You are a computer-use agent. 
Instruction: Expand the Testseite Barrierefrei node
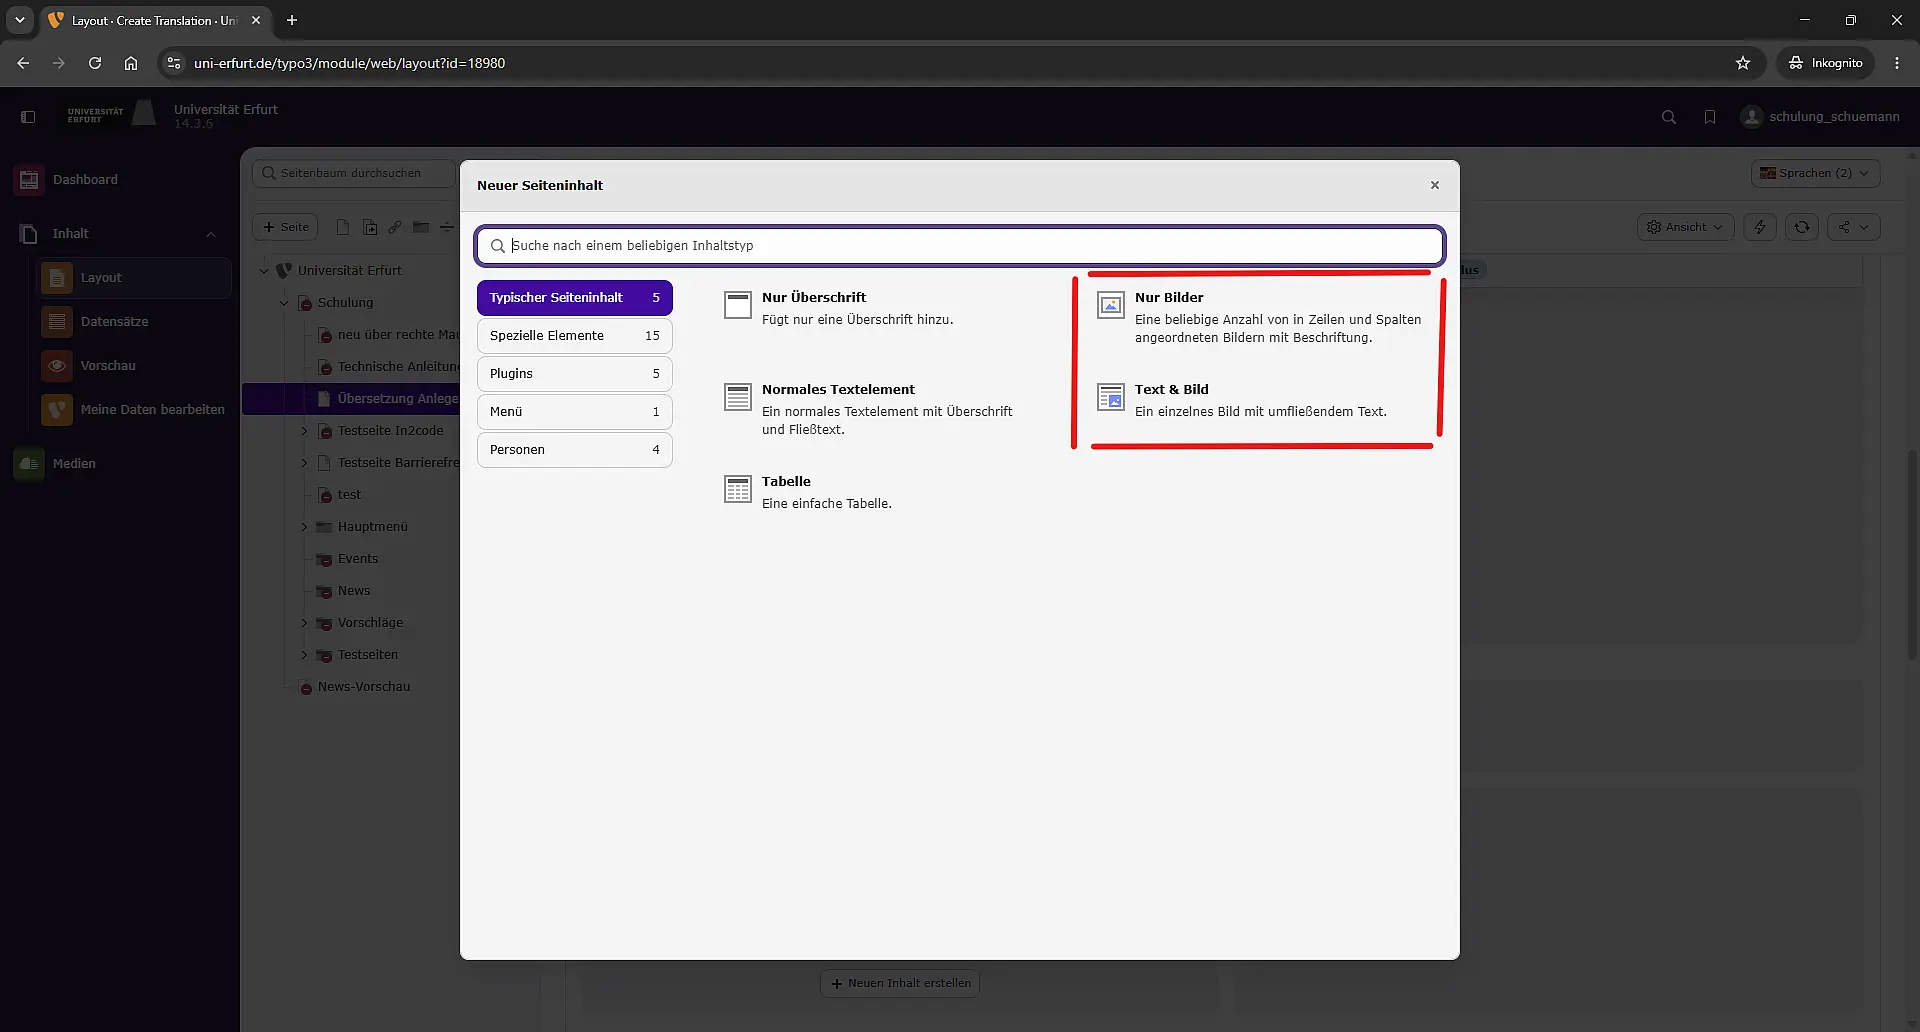[305, 463]
